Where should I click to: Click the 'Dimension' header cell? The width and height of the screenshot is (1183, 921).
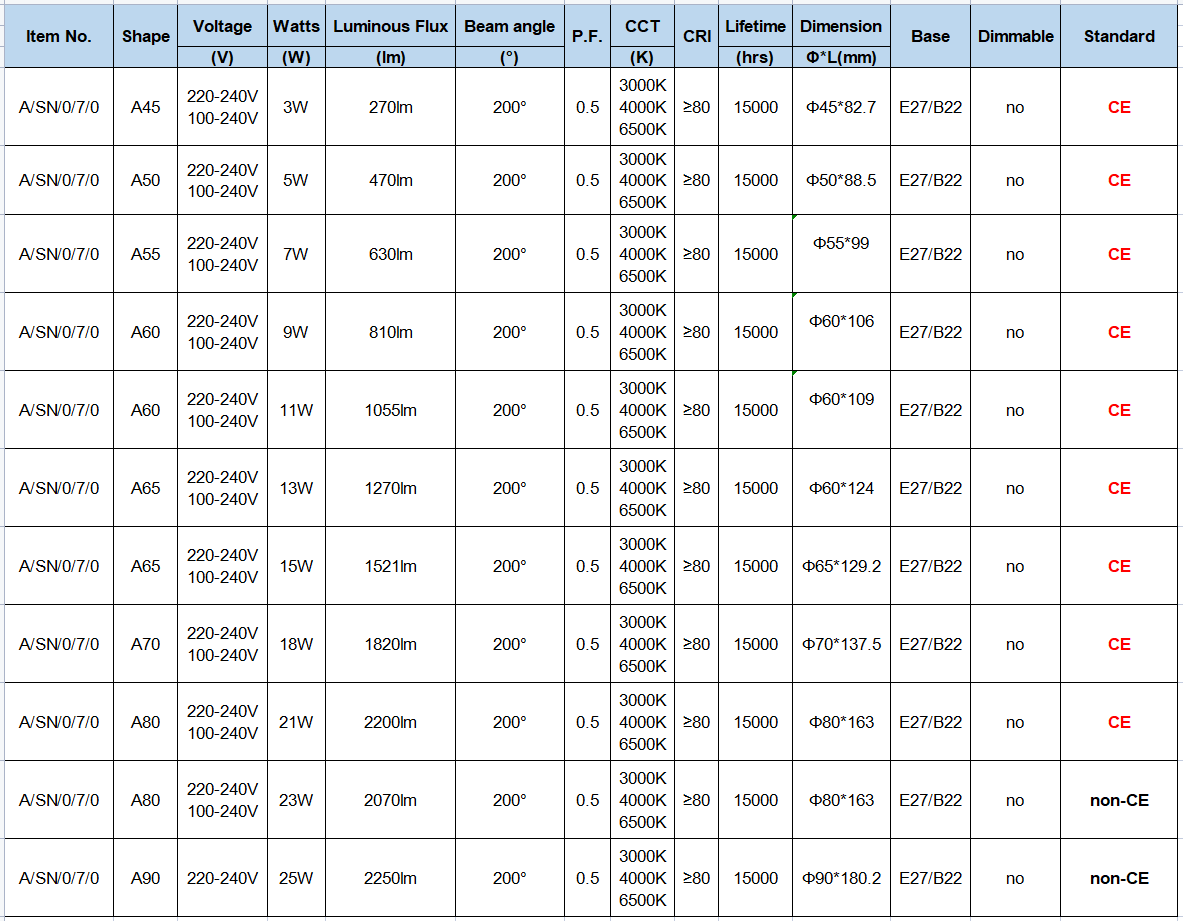[841, 26]
